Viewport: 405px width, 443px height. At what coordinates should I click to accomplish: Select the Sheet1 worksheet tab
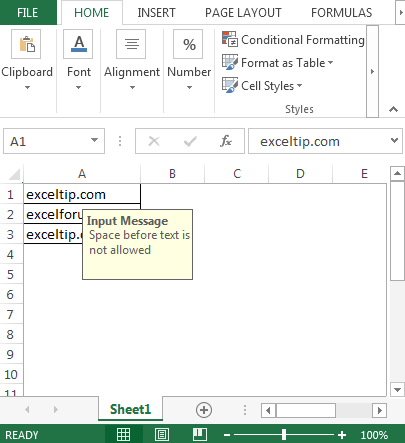pyautogui.click(x=130, y=409)
